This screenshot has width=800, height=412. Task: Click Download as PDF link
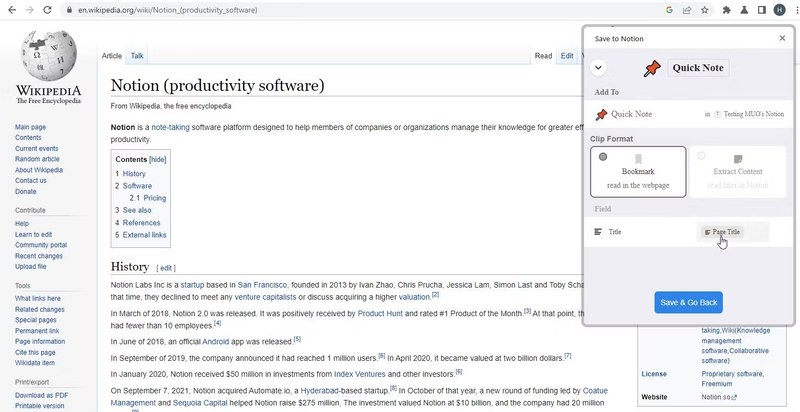41,395
